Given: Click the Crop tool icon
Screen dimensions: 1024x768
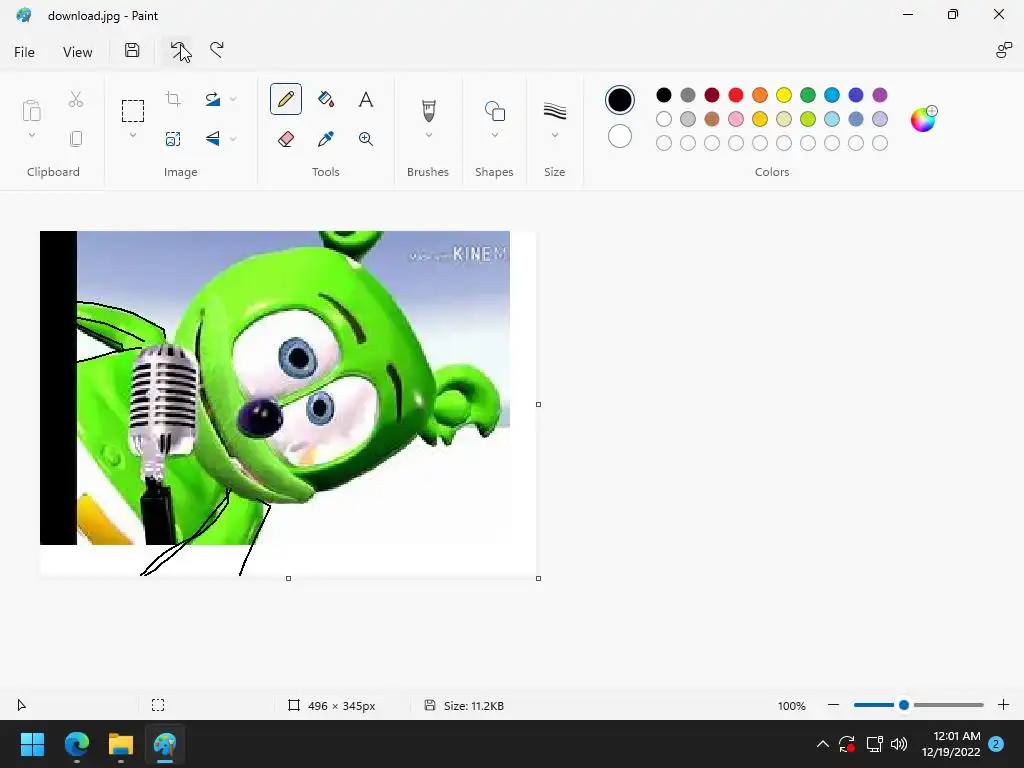Looking at the screenshot, I should [x=173, y=99].
